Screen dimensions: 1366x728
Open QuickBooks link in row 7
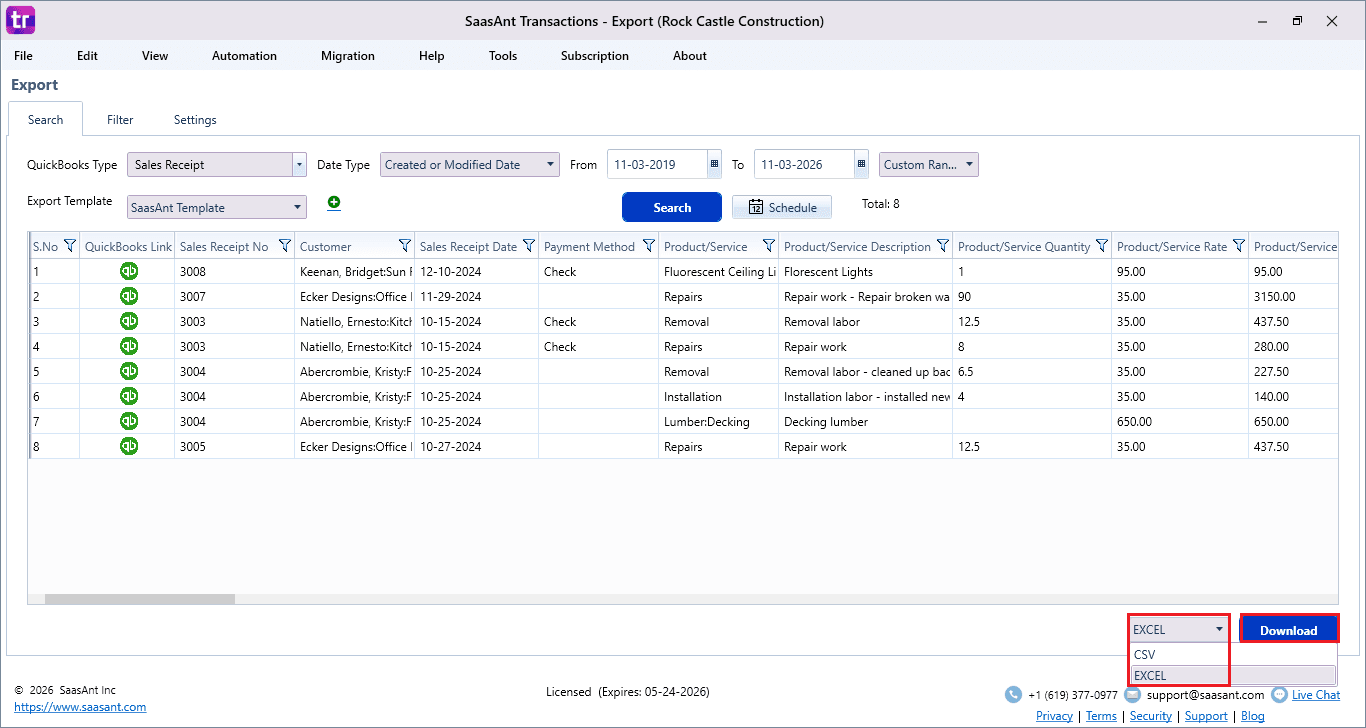point(129,421)
